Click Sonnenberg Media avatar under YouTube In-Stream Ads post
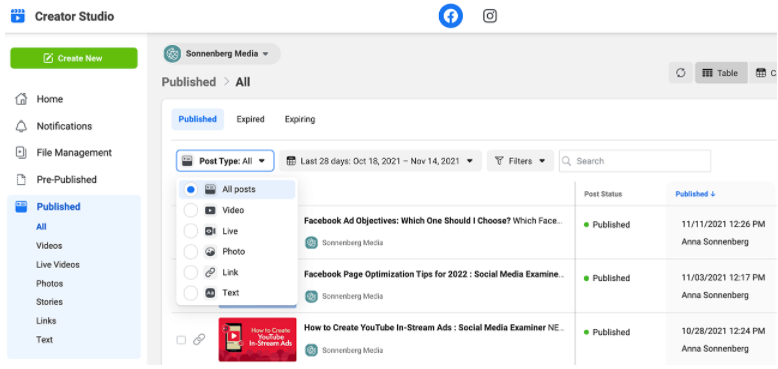The height and width of the screenshot is (369, 778). pos(311,350)
